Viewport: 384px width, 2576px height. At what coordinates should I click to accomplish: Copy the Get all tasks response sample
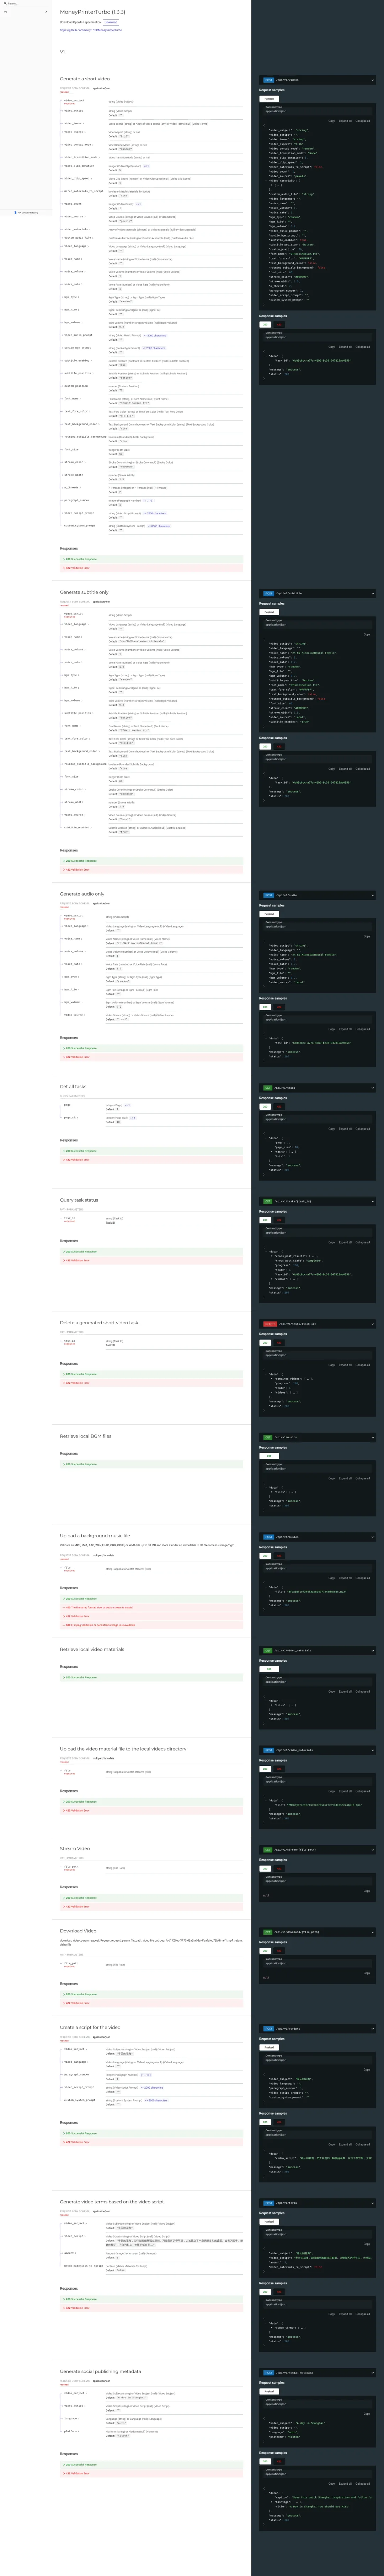[332, 1129]
